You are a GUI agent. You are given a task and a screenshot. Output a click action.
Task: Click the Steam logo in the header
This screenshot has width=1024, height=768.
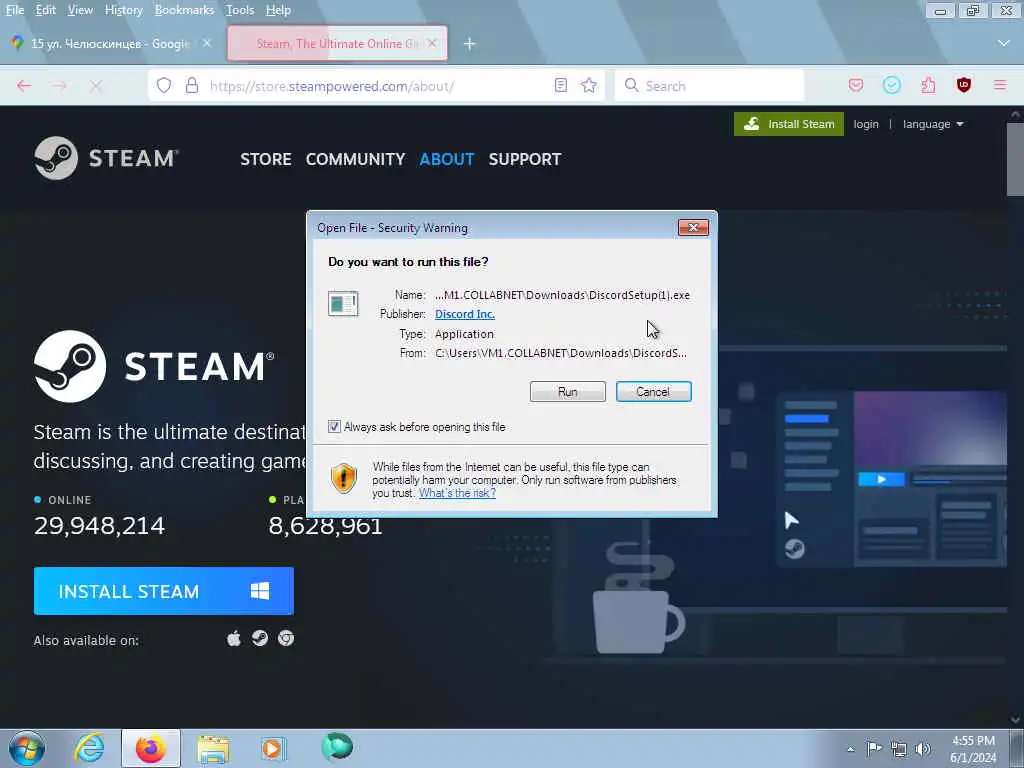(x=105, y=158)
